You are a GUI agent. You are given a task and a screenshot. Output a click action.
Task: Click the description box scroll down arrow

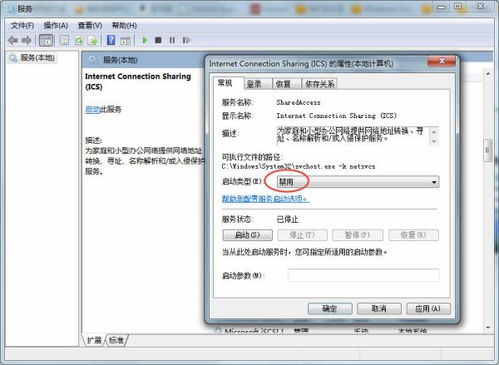pyautogui.click(x=434, y=141)
